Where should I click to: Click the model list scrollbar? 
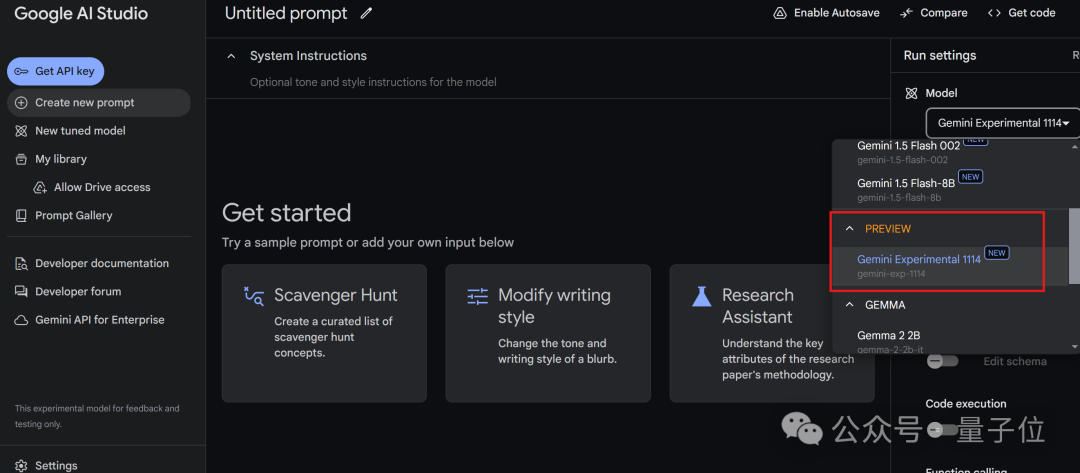[x=1074, y=245]
